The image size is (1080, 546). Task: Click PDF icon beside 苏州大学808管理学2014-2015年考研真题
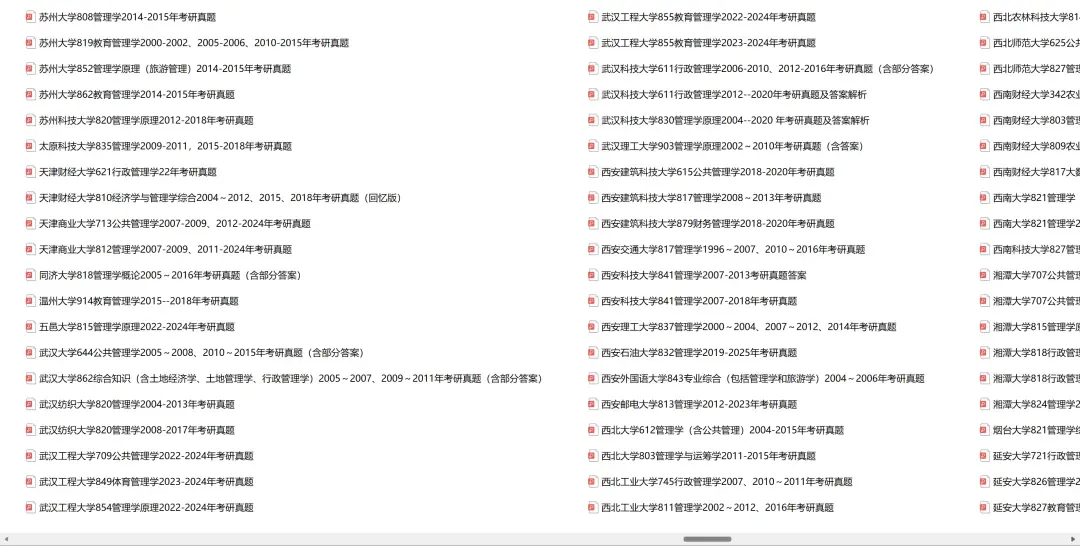[x=30, y=17]
